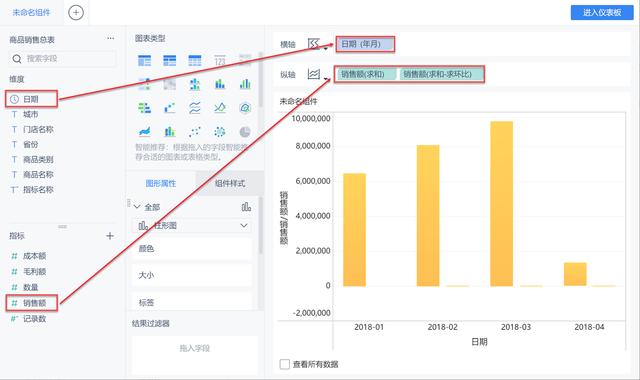Switch to the 图形属性 tab
Screen dimensions: 640x380
(161, 183)
